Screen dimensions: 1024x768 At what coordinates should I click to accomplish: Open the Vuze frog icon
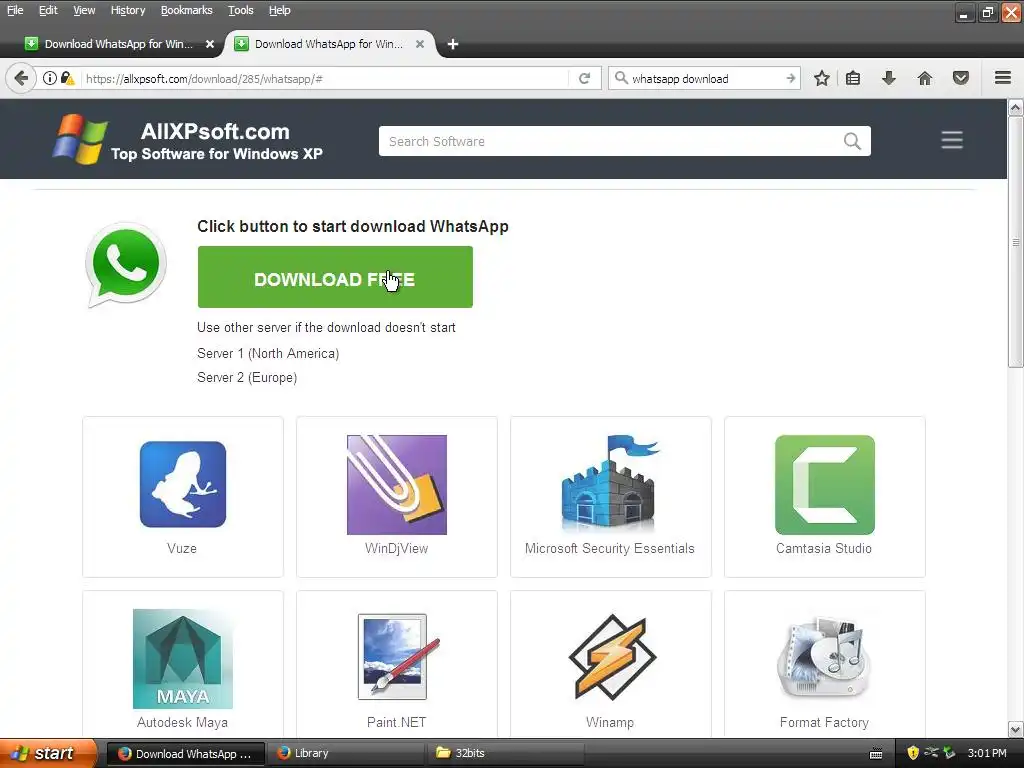pyautogui.click(x=183, y=484)
